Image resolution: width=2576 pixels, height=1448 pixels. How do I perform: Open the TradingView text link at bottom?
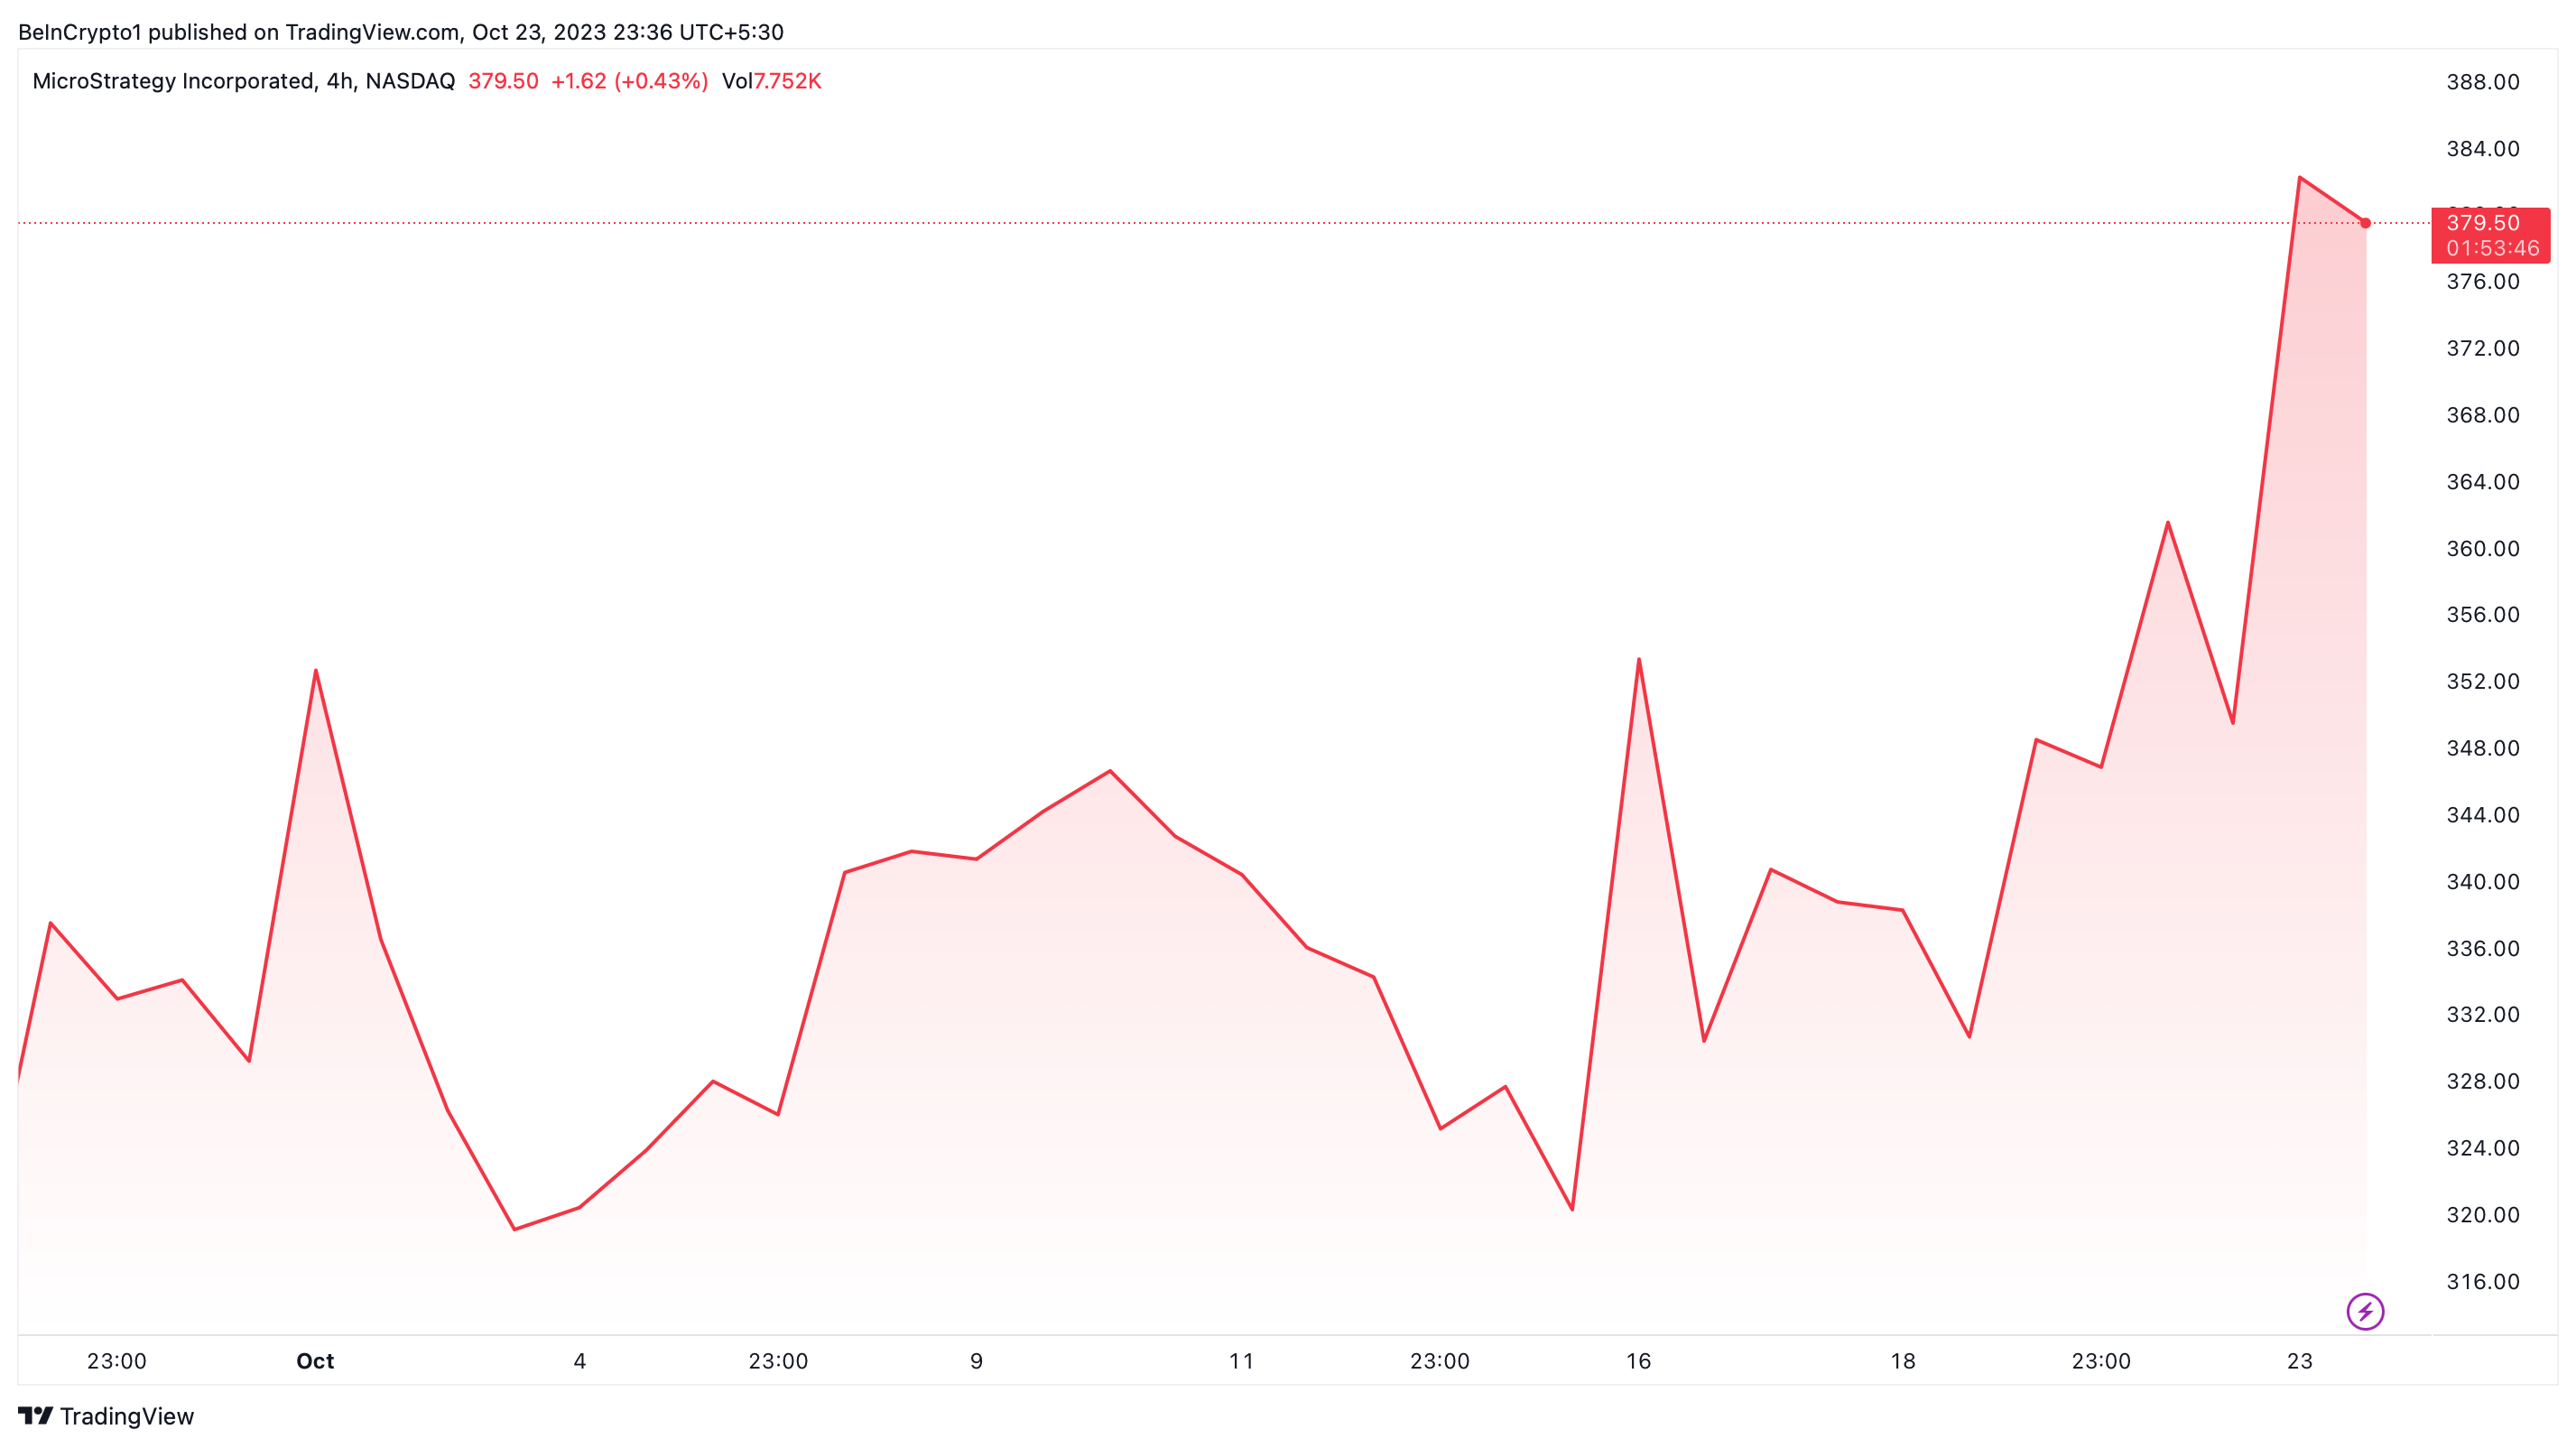tap(126, 1416)
